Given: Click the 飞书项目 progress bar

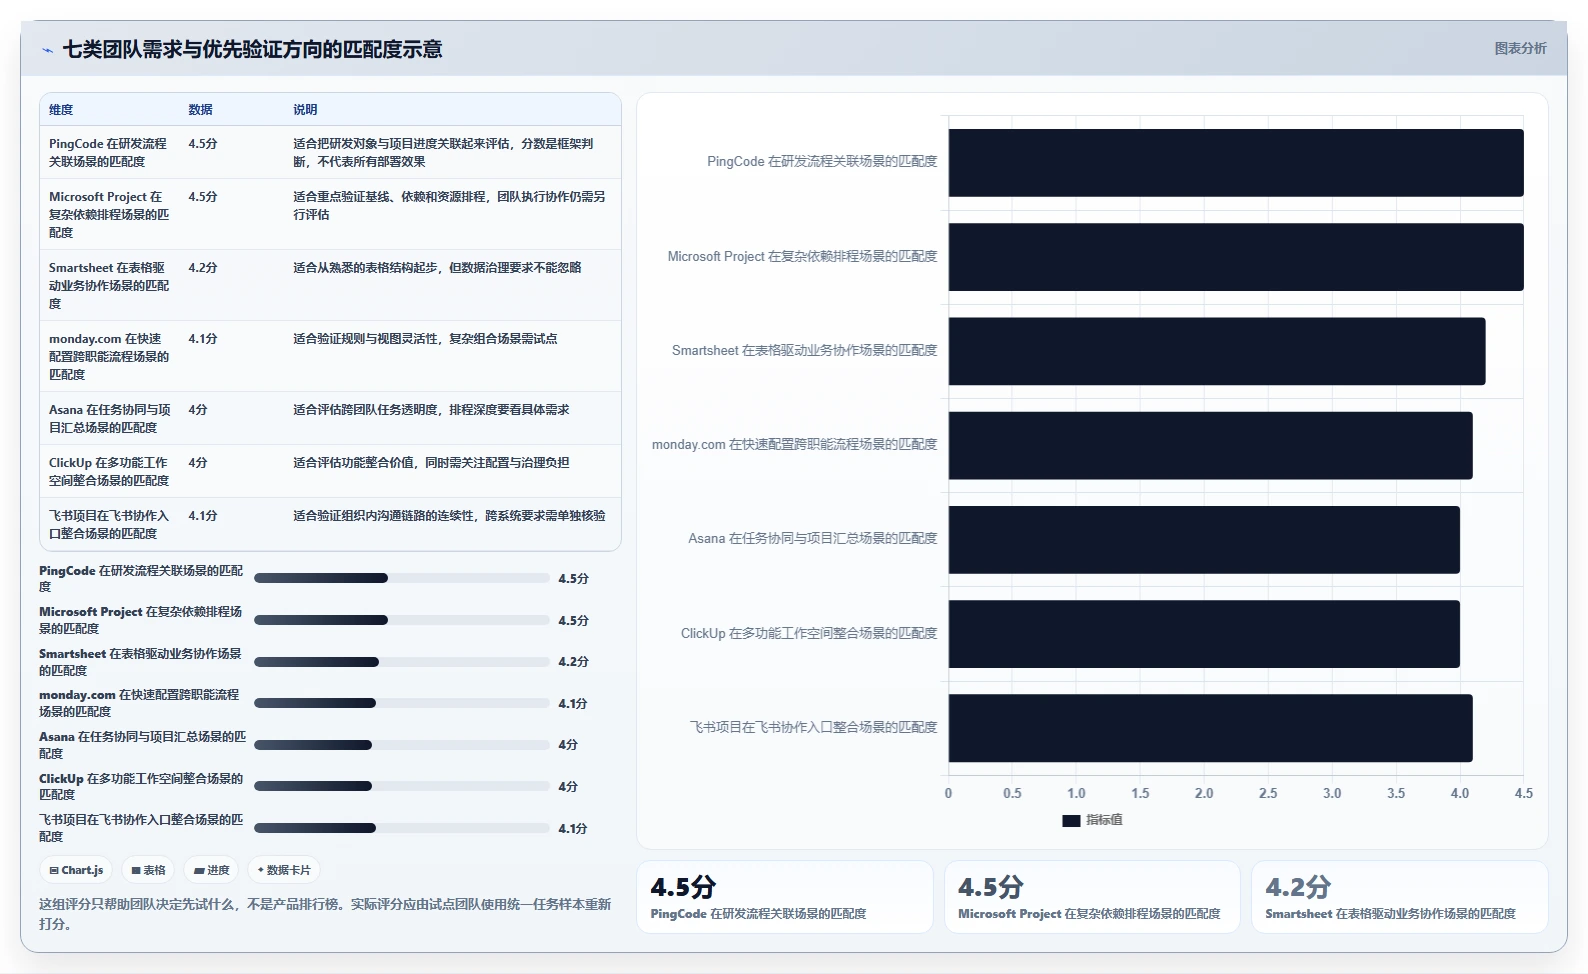Looking at the screenshot, I should pos(402,828).
